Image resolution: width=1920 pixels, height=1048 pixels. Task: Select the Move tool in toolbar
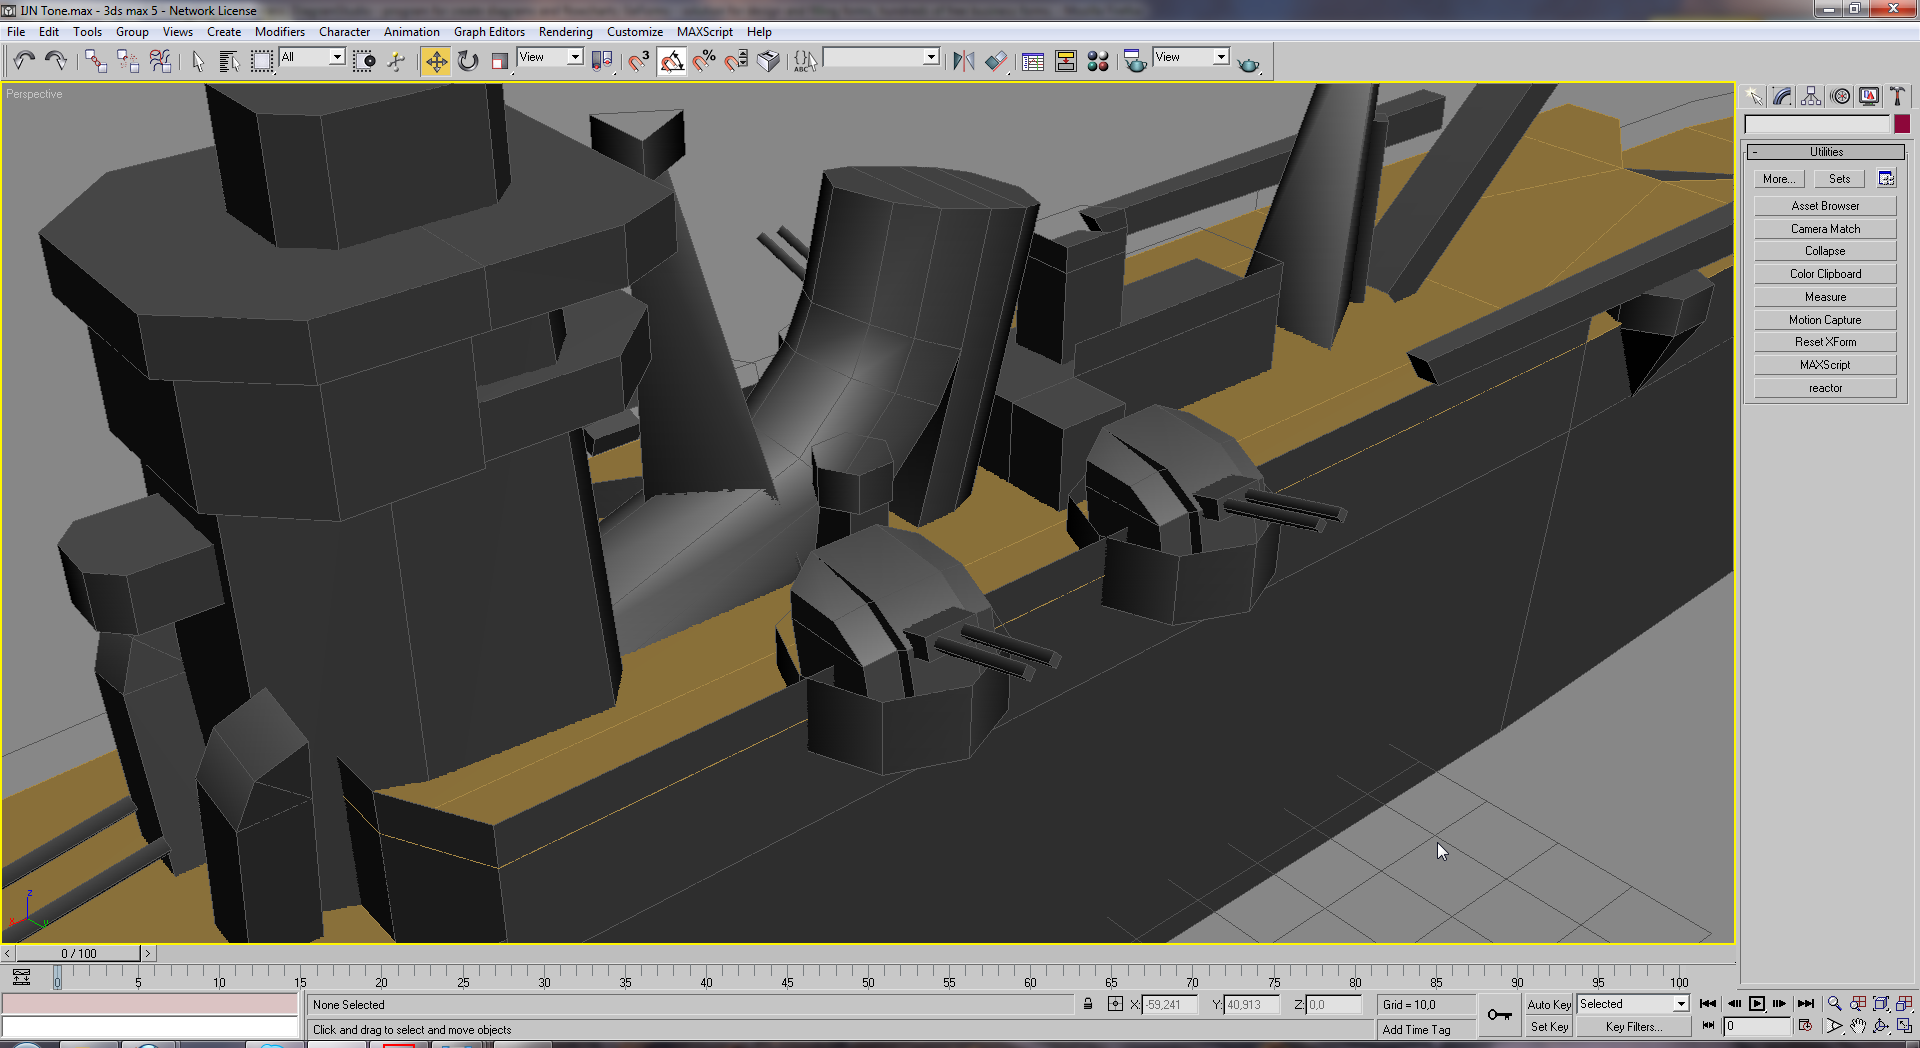pyautogui.click(x=436, y=62)
